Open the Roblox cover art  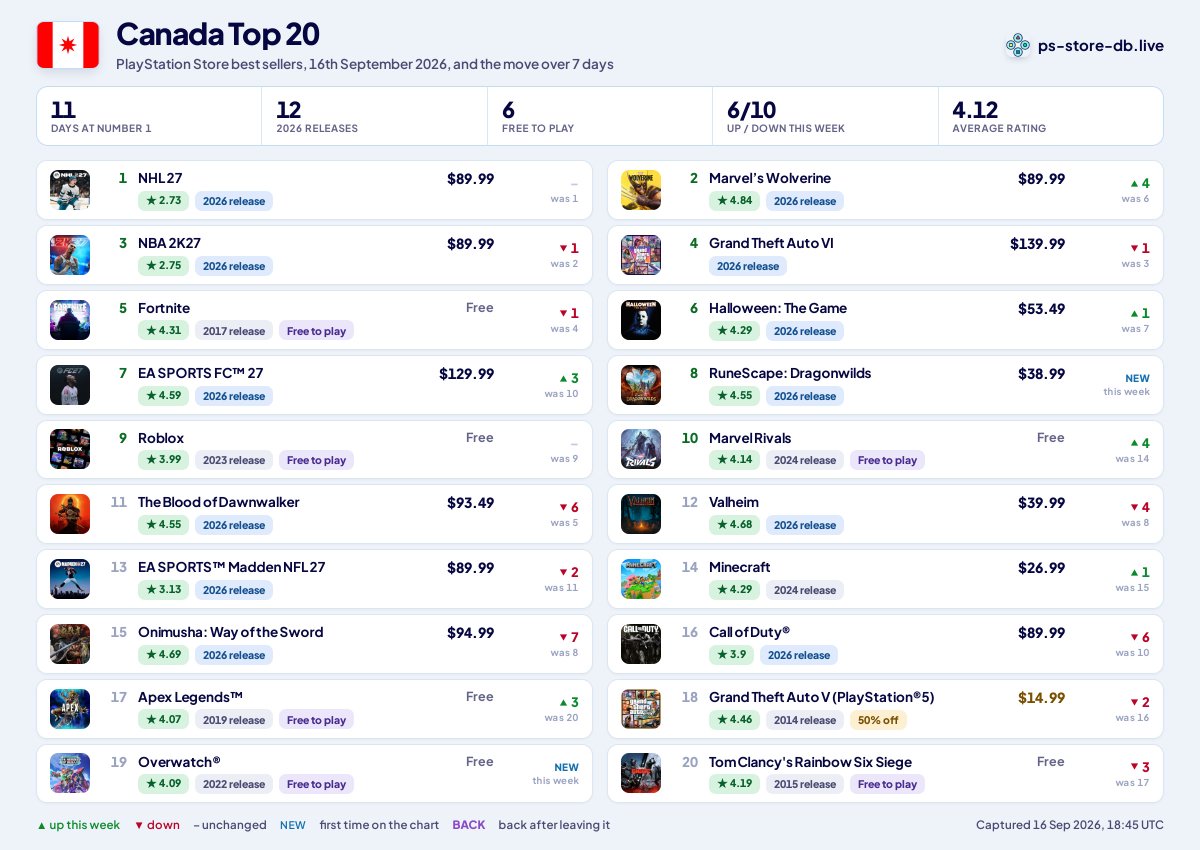(70, 449)
